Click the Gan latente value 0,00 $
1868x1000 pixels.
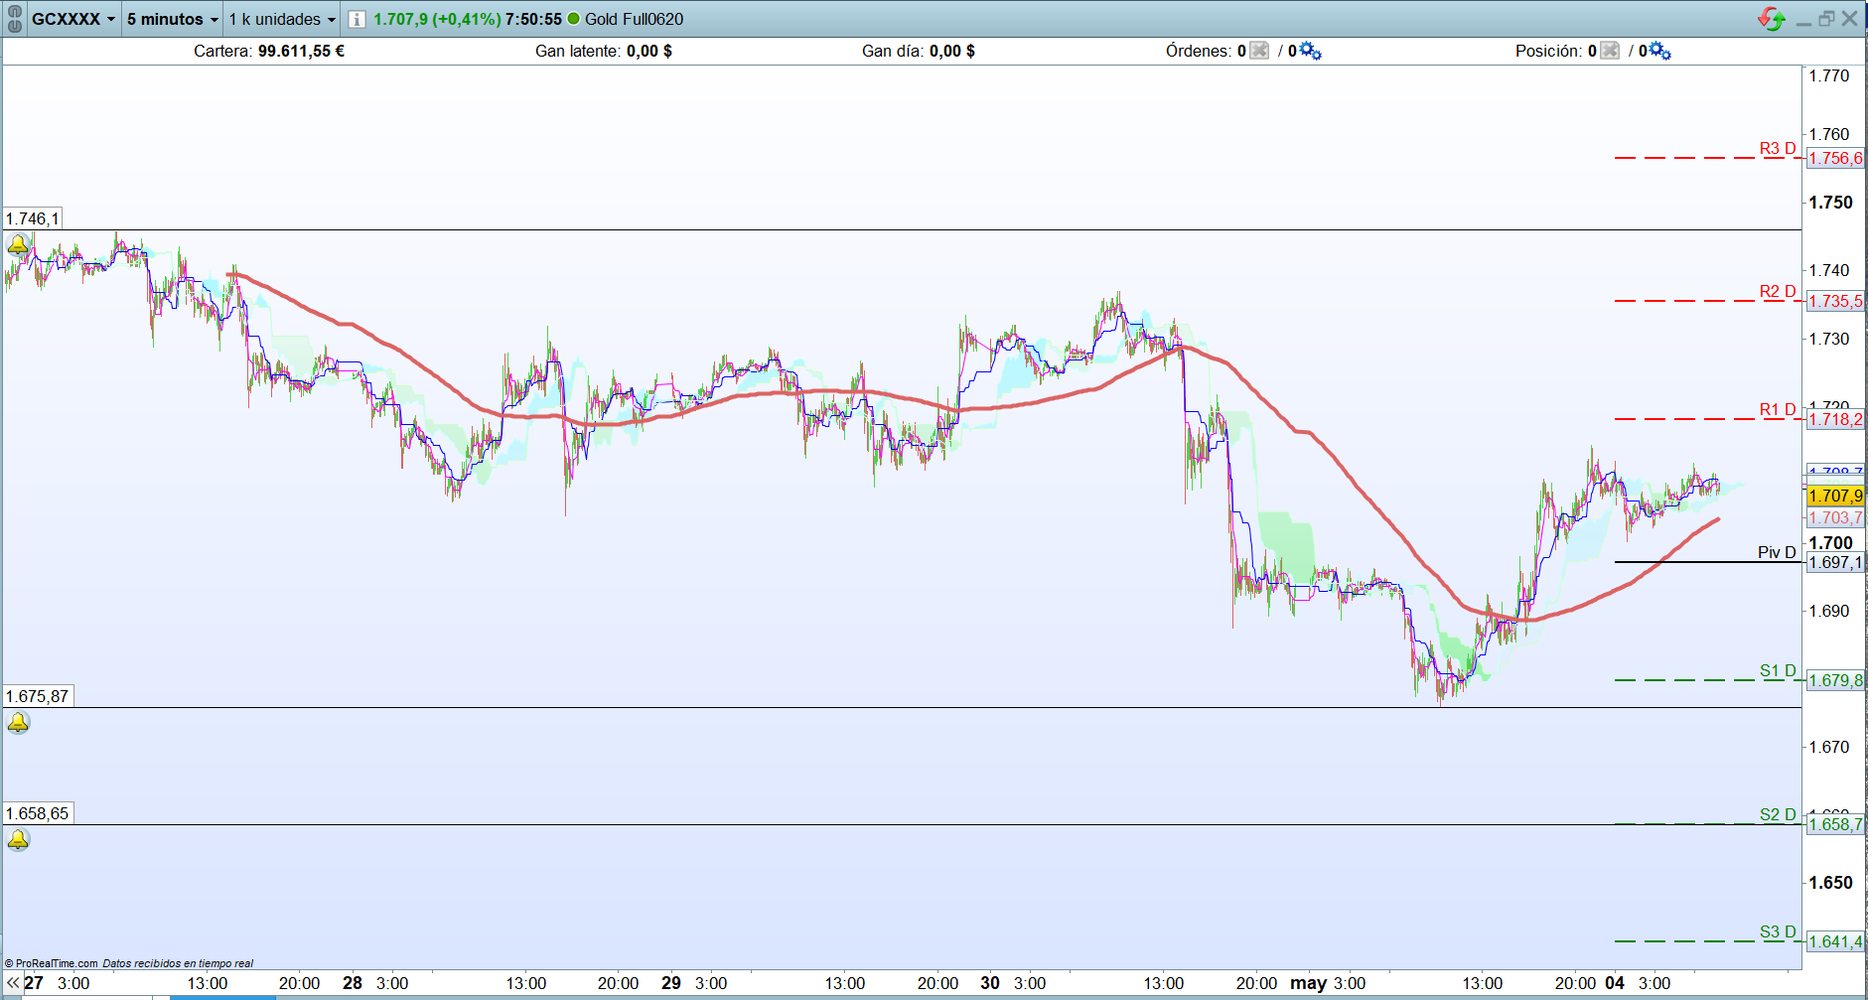point(649,51)
